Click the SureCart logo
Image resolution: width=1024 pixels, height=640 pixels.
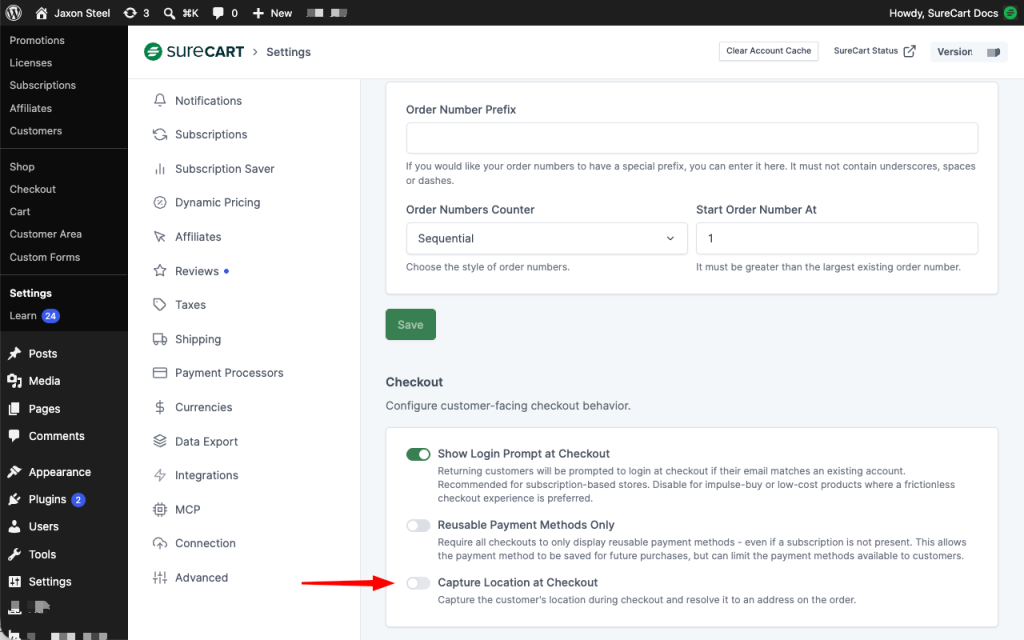click(194, 52)
